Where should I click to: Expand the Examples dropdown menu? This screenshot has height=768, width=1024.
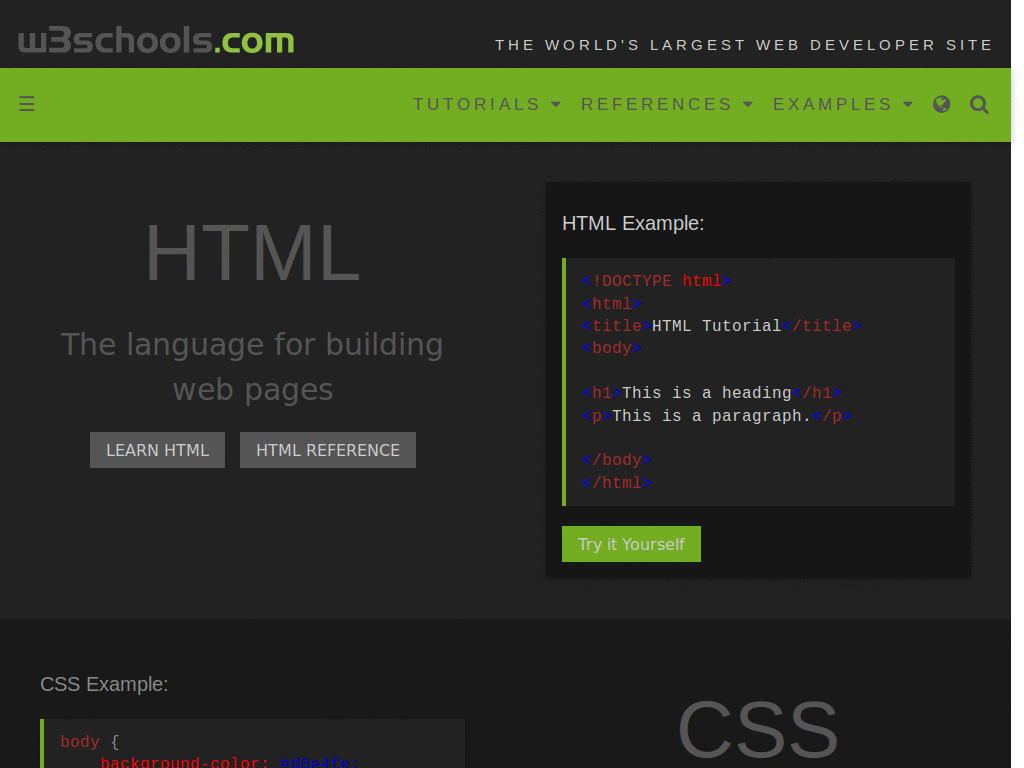(x=842, y=104)
